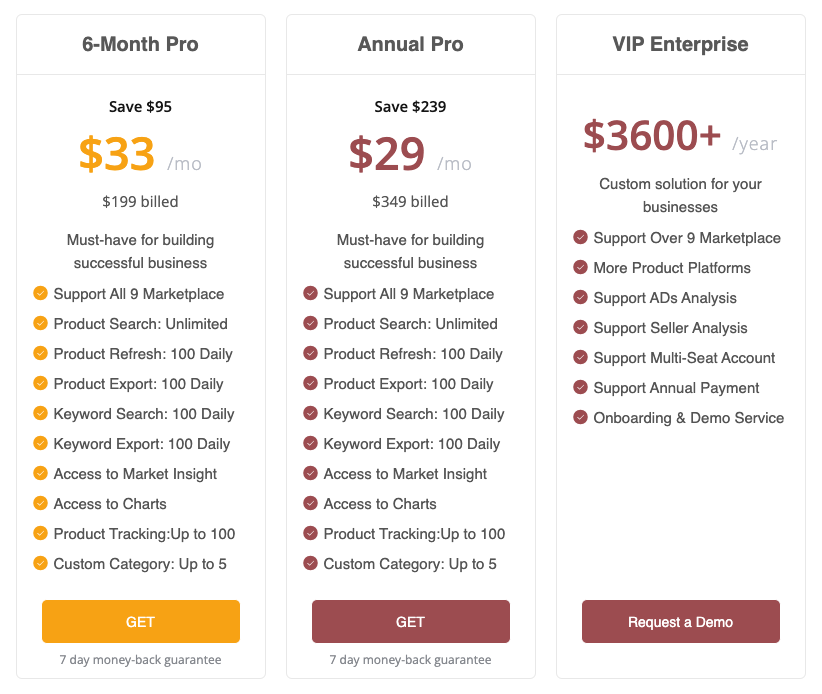Screen dimensions: 822x694
Task: Click orange check icon next to Access to Charts
Action: 40,504
